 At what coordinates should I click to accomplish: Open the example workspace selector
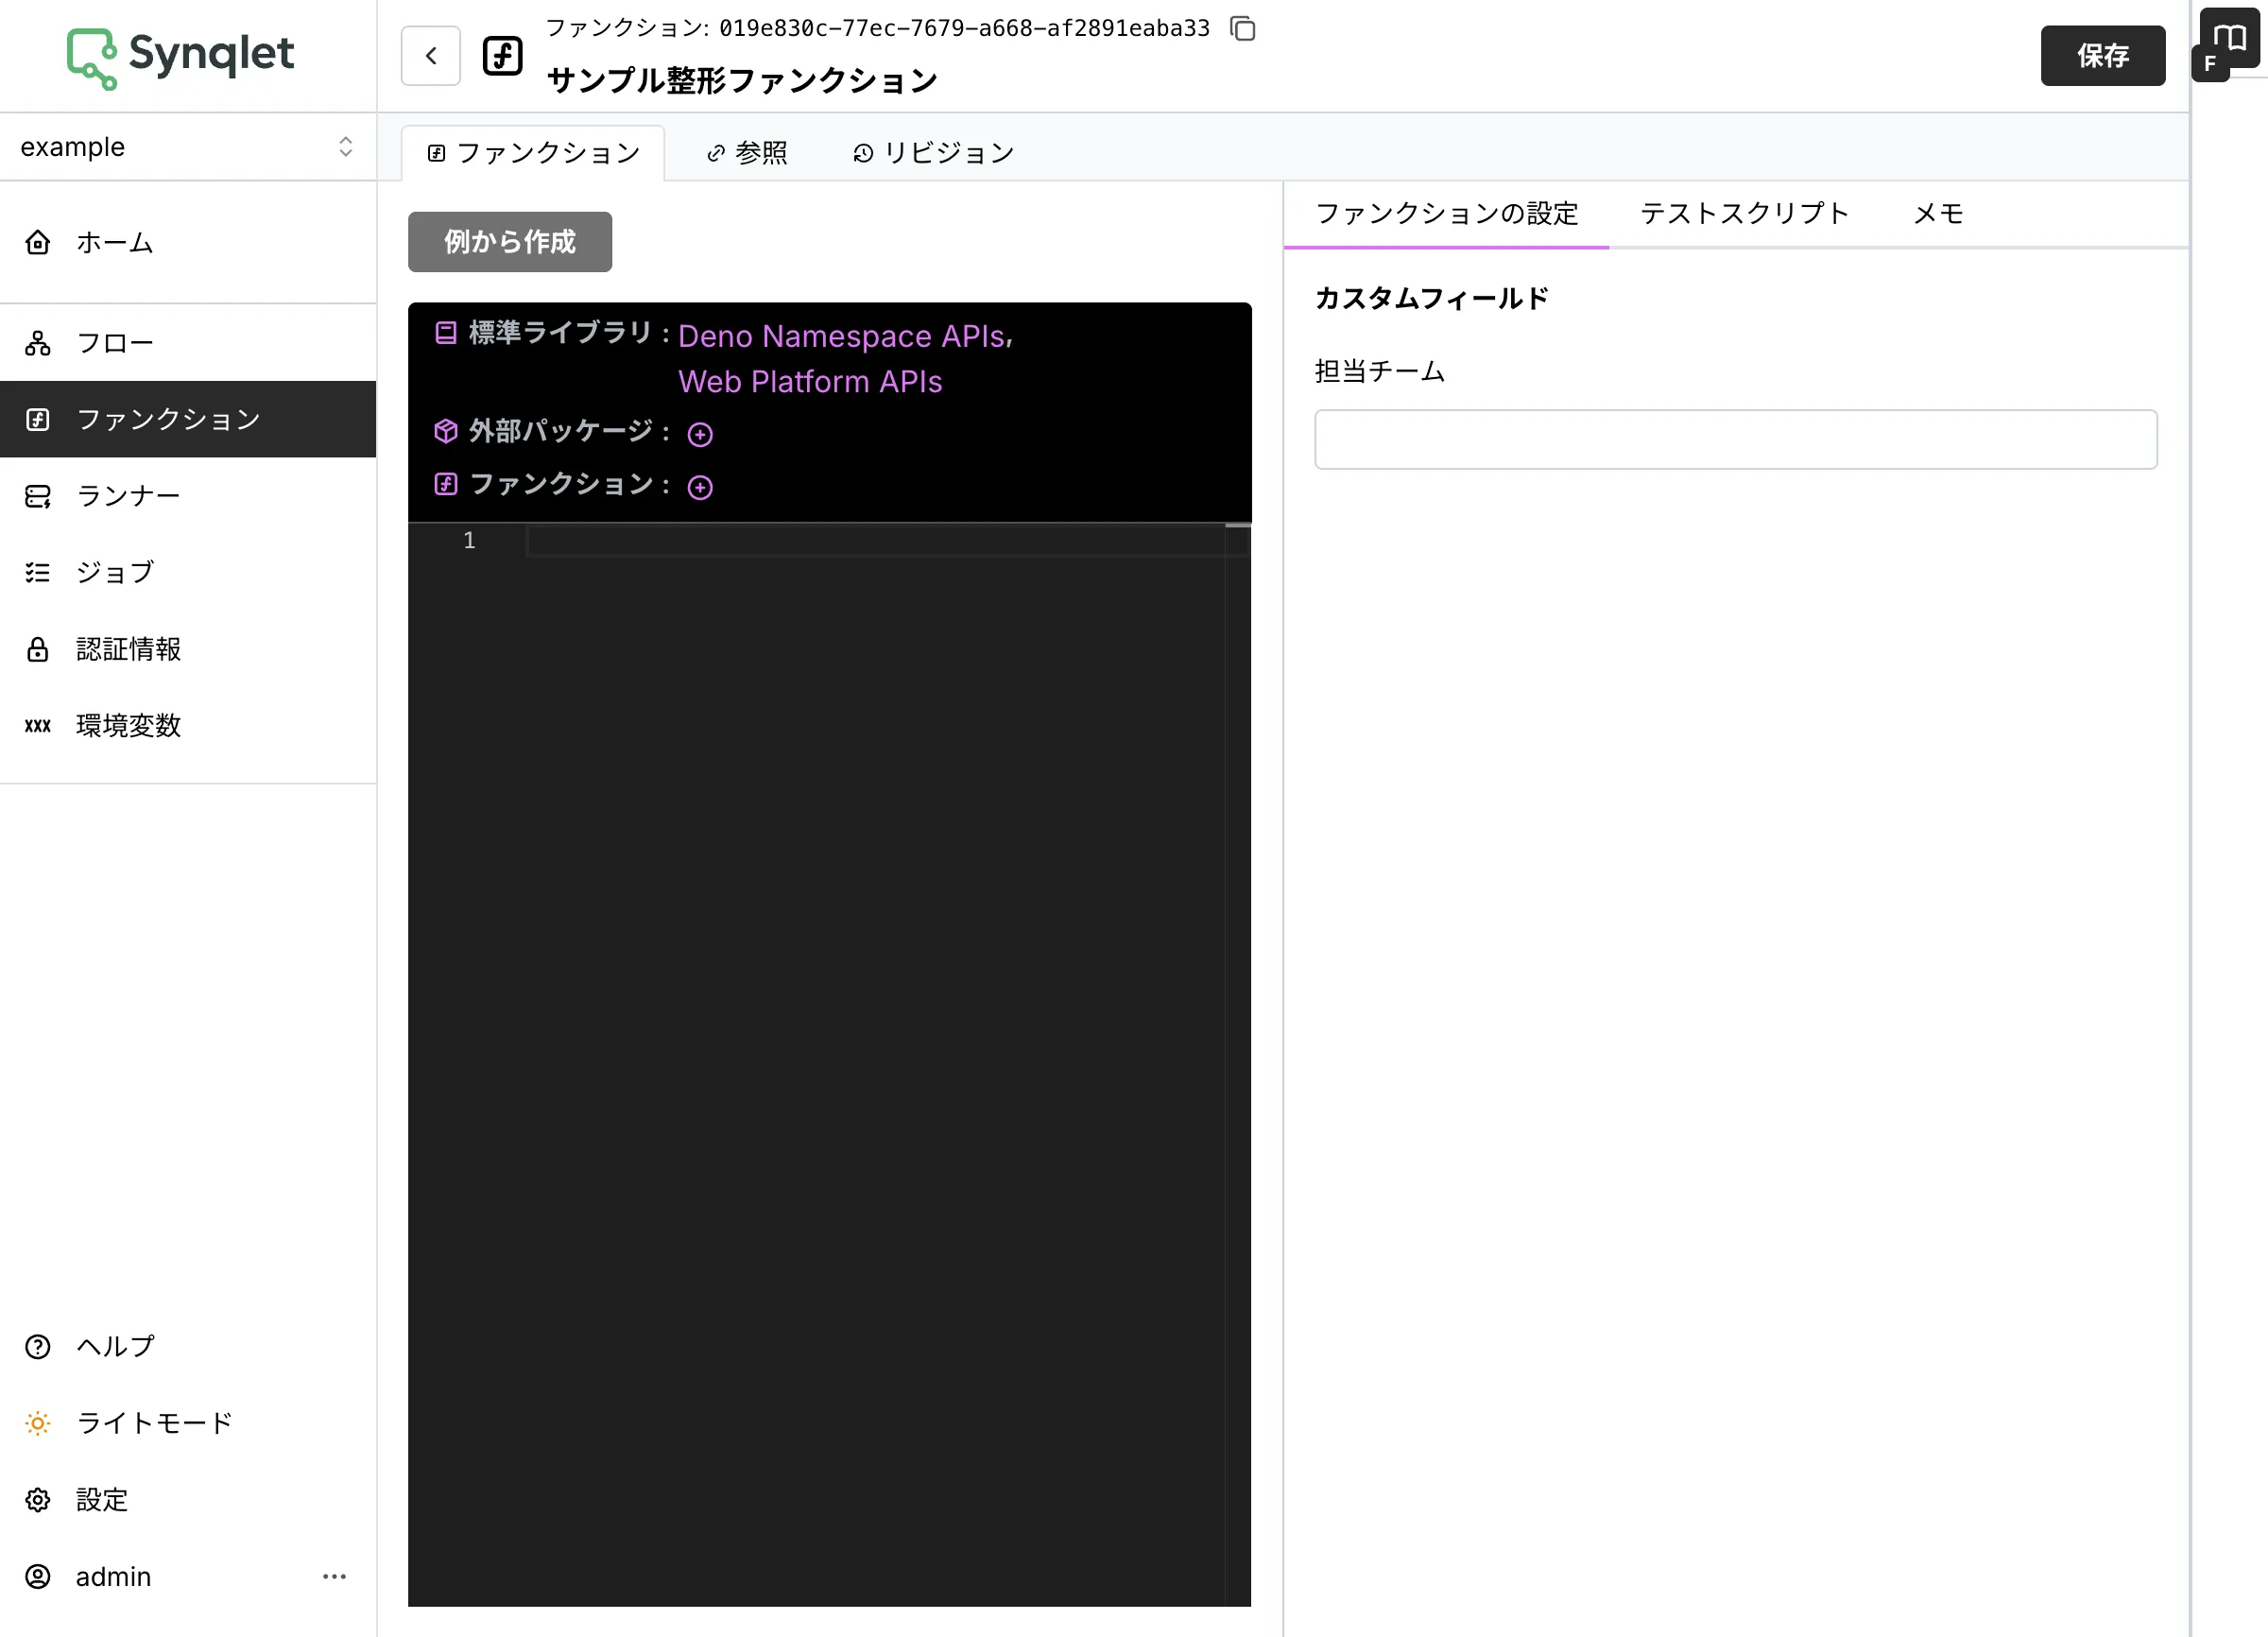188,147
